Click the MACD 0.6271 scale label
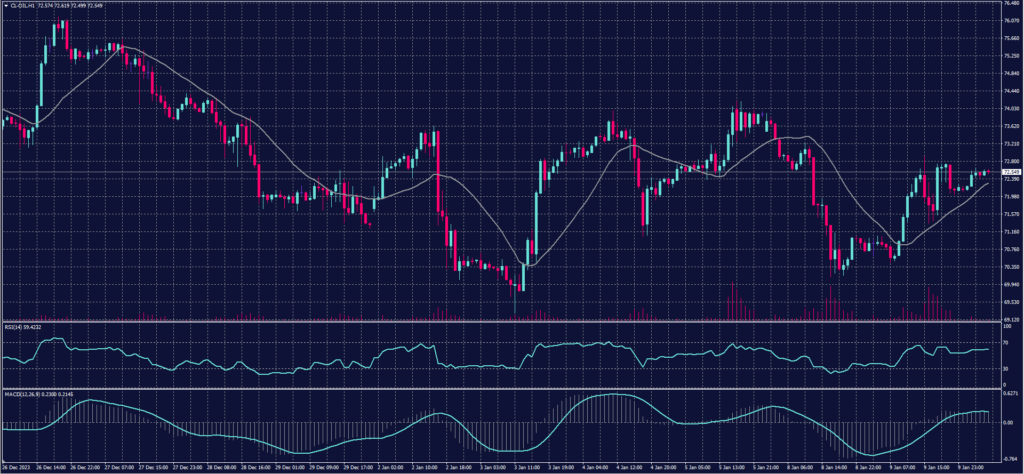The width and height of the screenshot is (1024, 474). pyautogui.click(x=1010, y=394)
